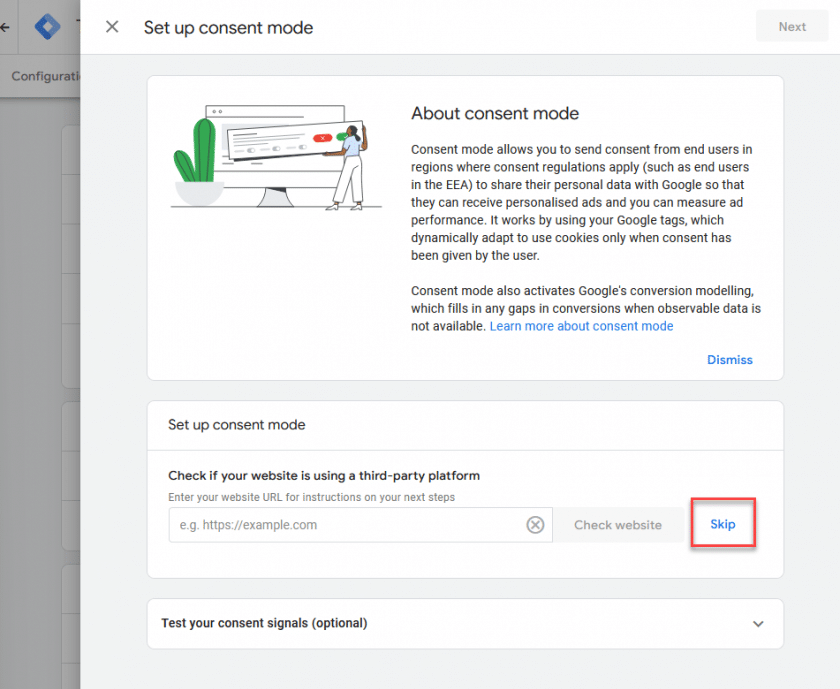Click the About consent mode illustration
The height and width of the screenshot is (689, 840).
point(277,154)
